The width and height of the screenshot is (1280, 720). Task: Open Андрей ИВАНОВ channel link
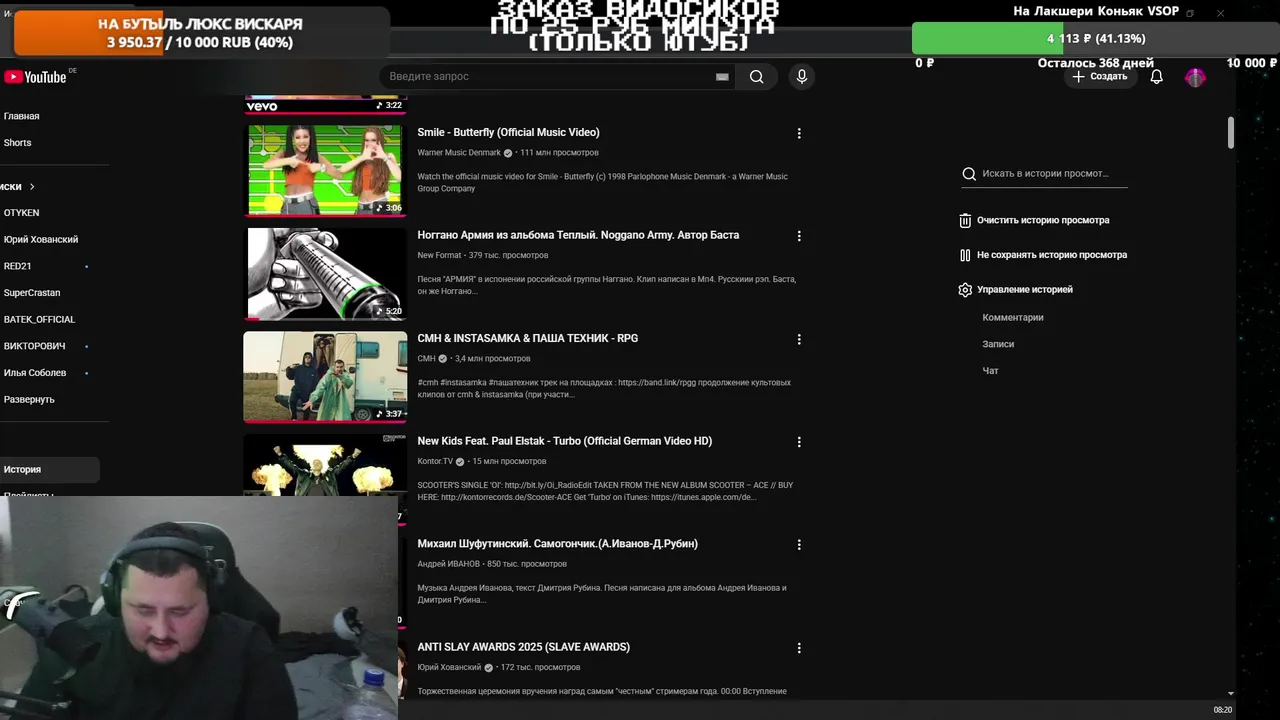(448, 565)
